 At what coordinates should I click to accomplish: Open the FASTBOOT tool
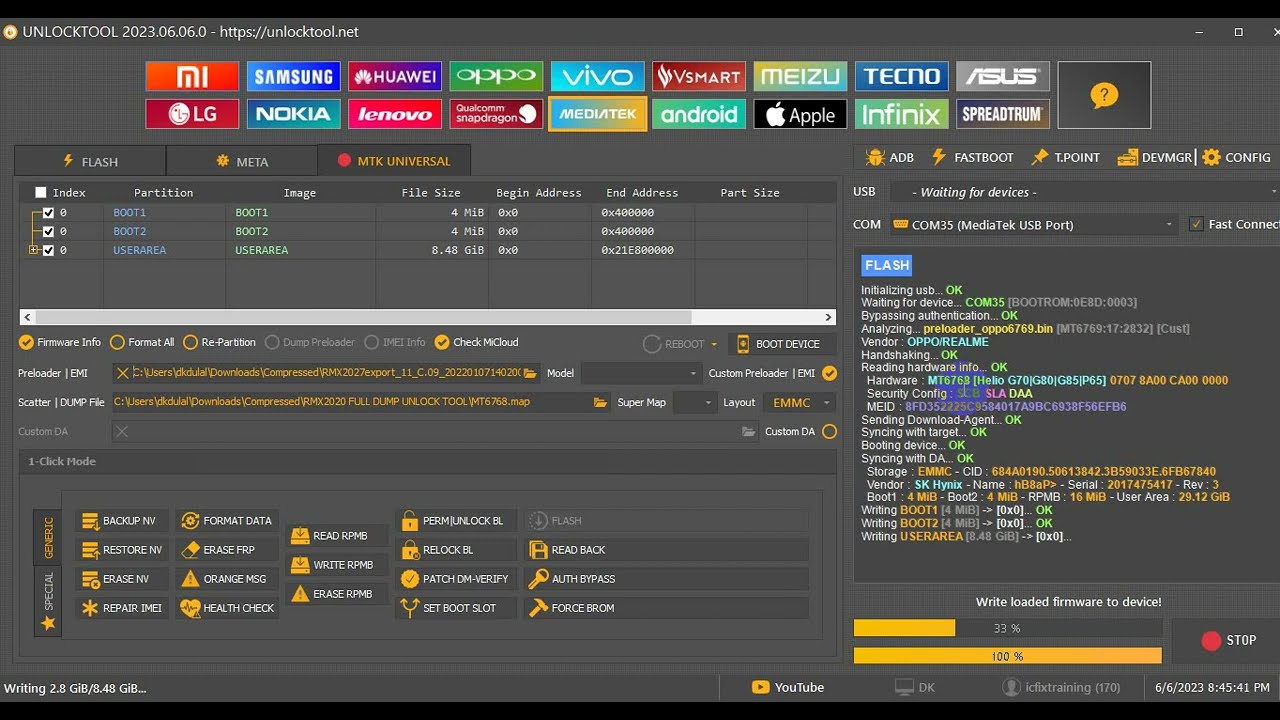coord(973,157)
